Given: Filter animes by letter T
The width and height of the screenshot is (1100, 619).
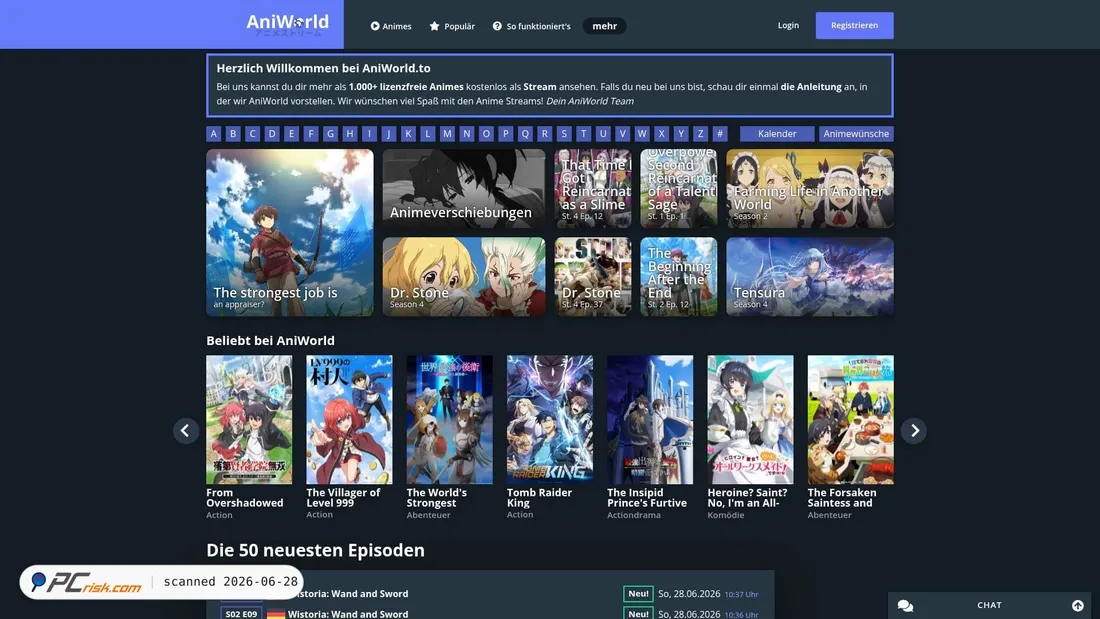Looking at the screenshot, I should pos(583,133).
